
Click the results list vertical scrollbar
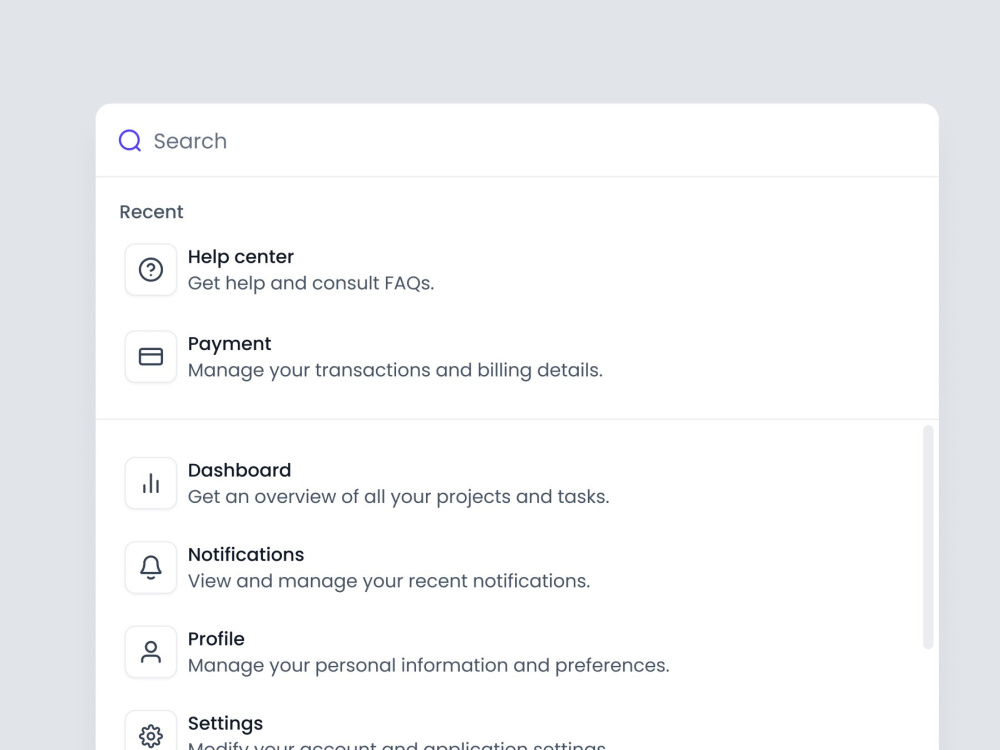pyautogui.click(x=929, y=537)
